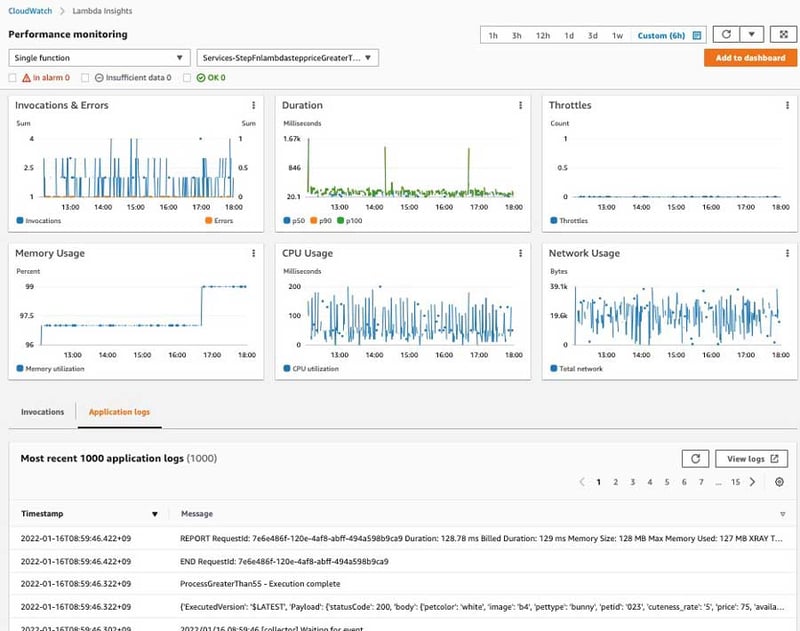Click the Errors legend orange swatch
Screen dimensions: 800x631
coord(209,220)
